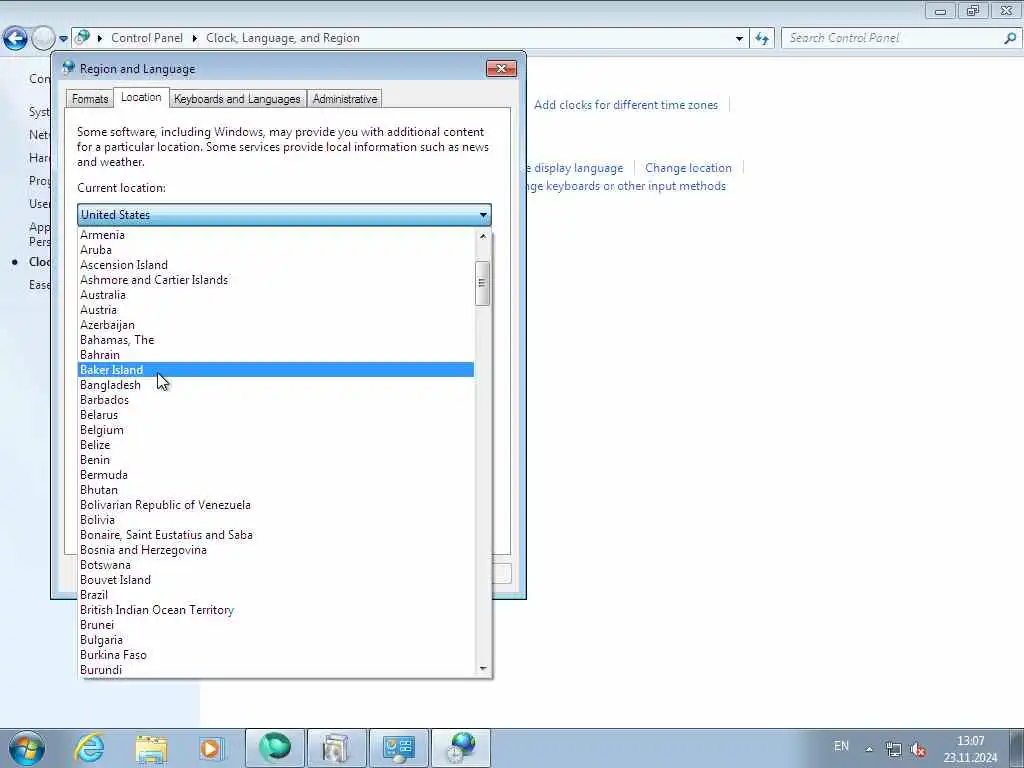Image resolution: width=1024 pixels, height=768 pixels.
Task: Select Armenia in the location list
Action: (276, 234)
